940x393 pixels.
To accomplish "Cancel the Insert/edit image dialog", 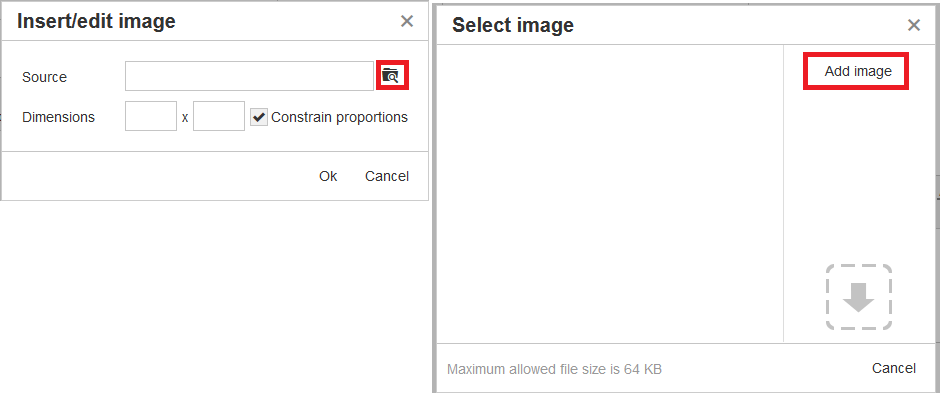I will [387, 176].
